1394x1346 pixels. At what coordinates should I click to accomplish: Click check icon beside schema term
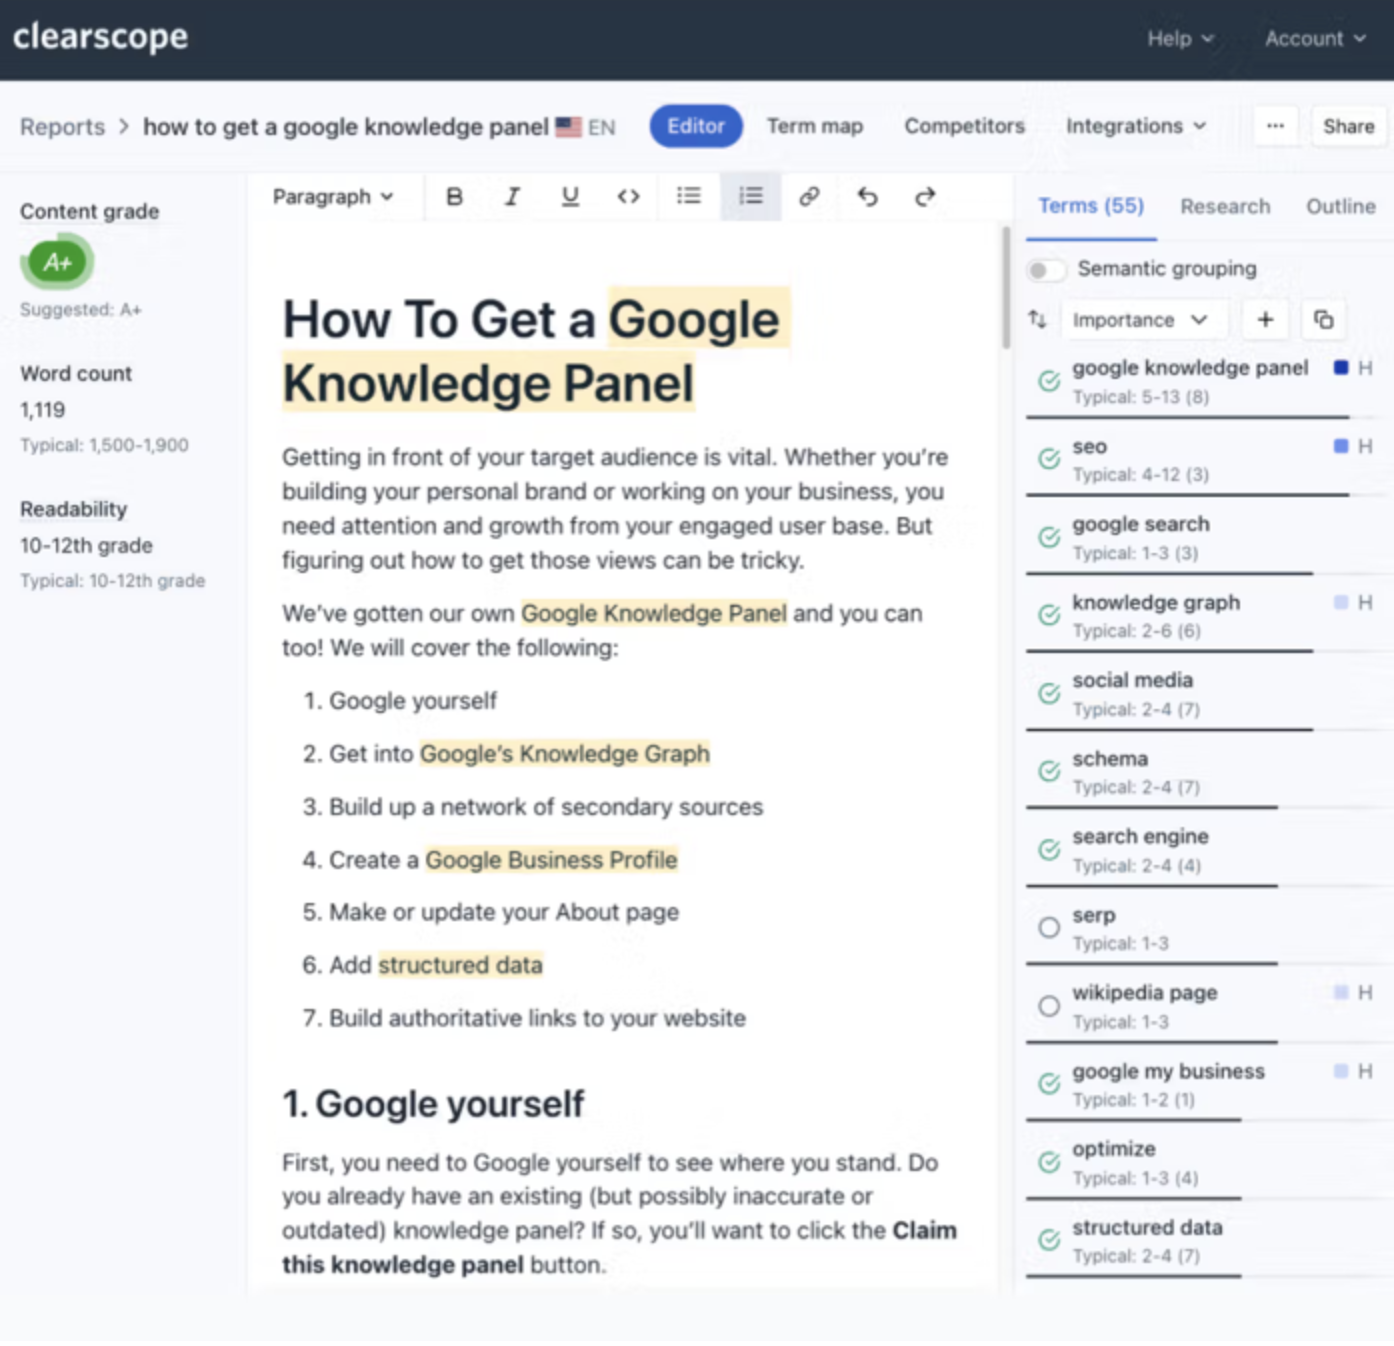point(1049,771)
